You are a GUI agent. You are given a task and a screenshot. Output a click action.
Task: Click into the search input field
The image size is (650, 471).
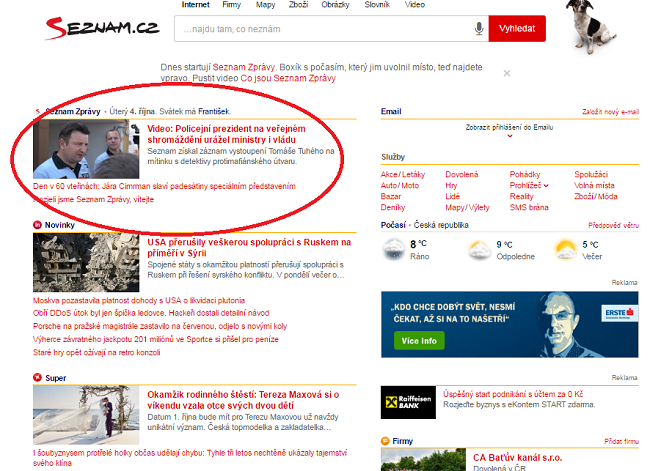pos(320,30)
